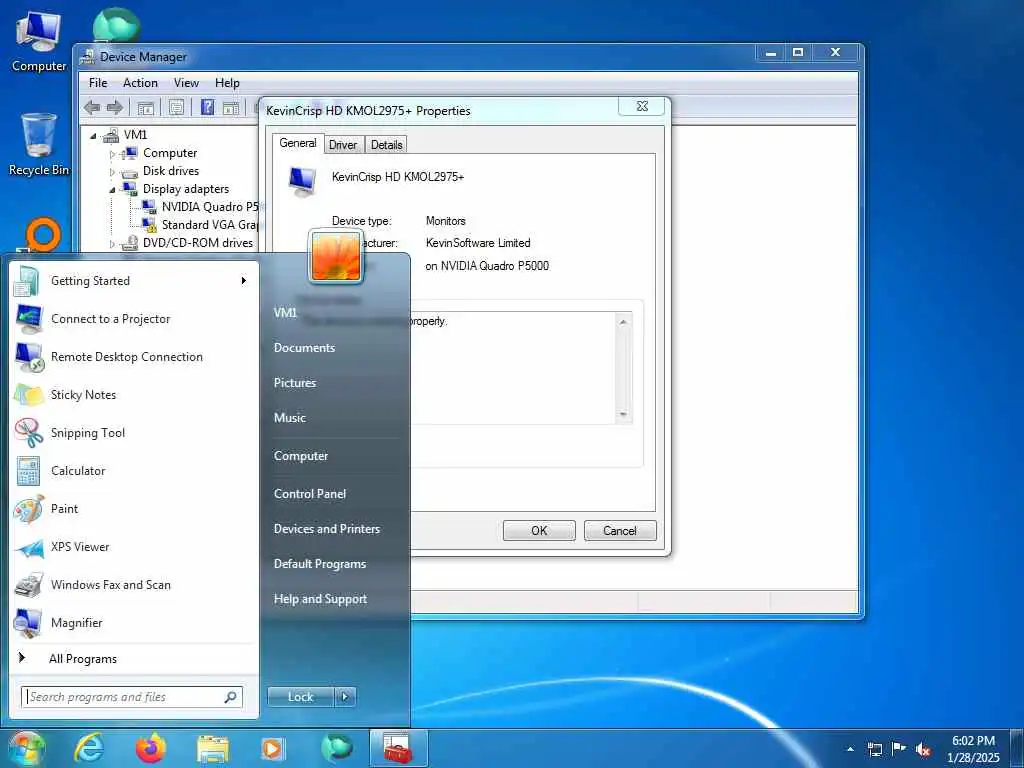Open Connect to a Projector
The width and height of the screenshot is (1024, 768).
pos(133,319)
